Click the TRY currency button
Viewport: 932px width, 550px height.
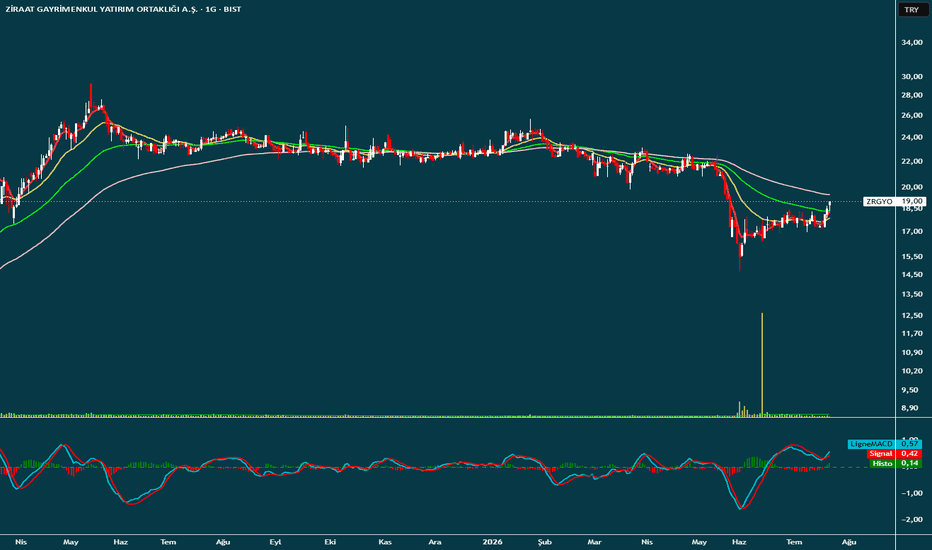(x=912, y=10)
